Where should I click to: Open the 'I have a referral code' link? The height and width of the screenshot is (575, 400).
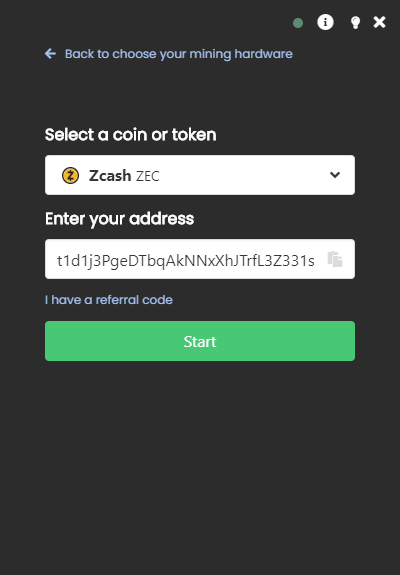(109, 300)
